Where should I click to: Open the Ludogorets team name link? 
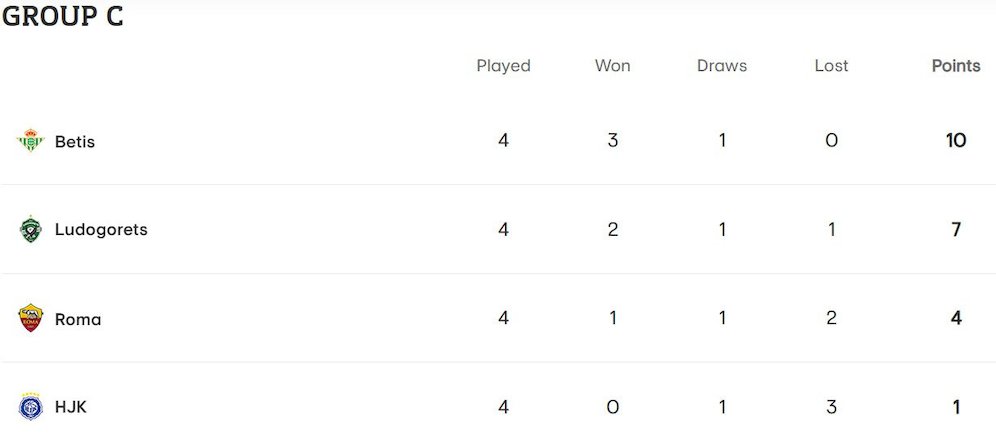[101, 230]
